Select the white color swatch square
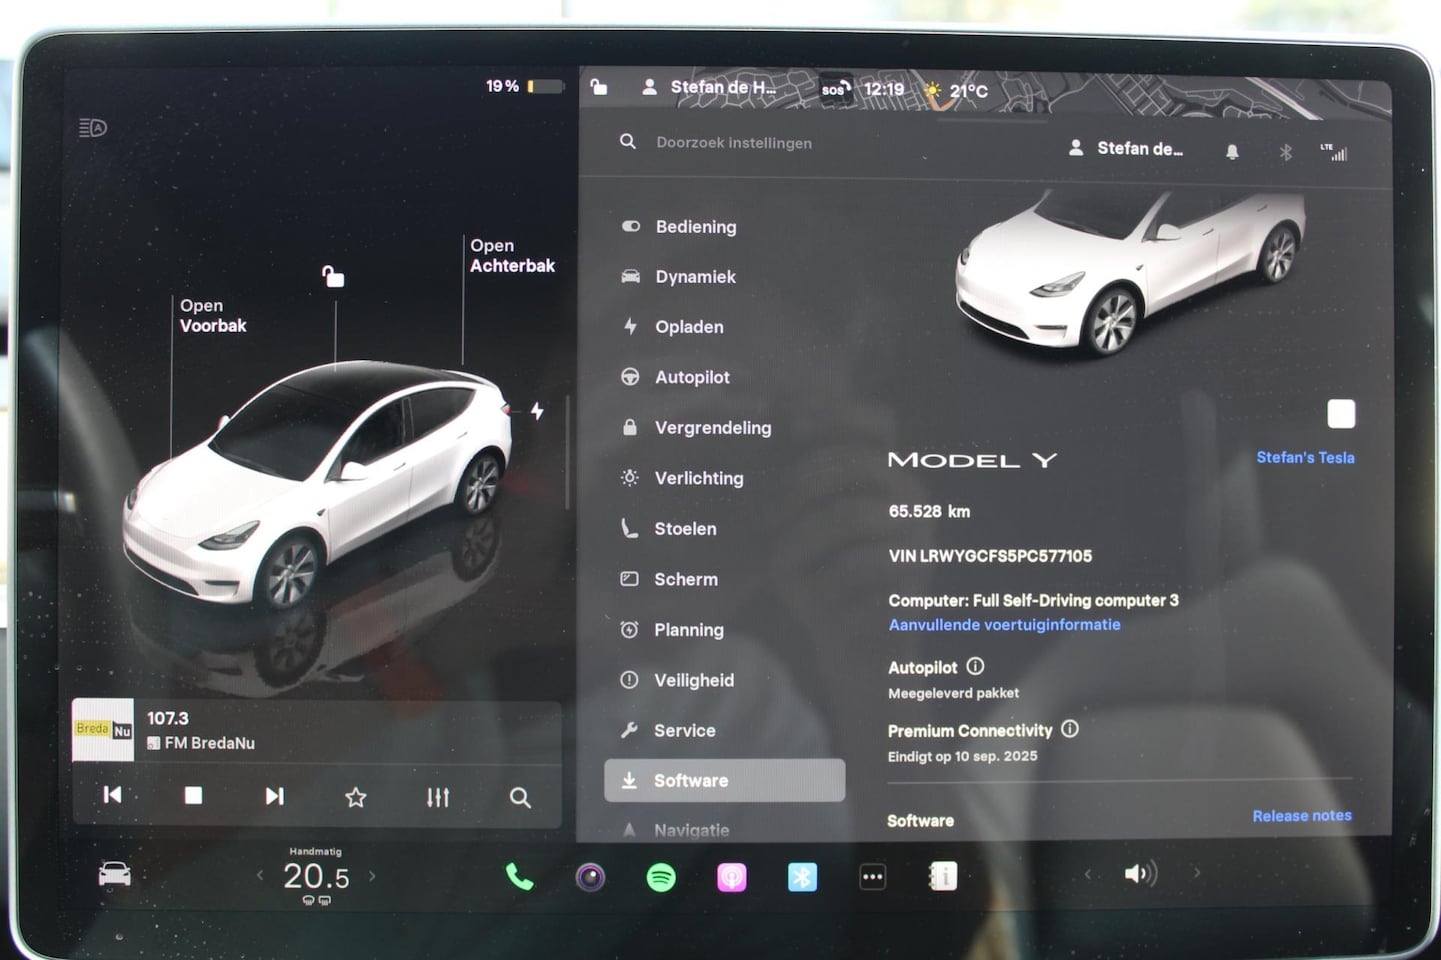The image size is (1441, 960). [x=1340, y=414]
